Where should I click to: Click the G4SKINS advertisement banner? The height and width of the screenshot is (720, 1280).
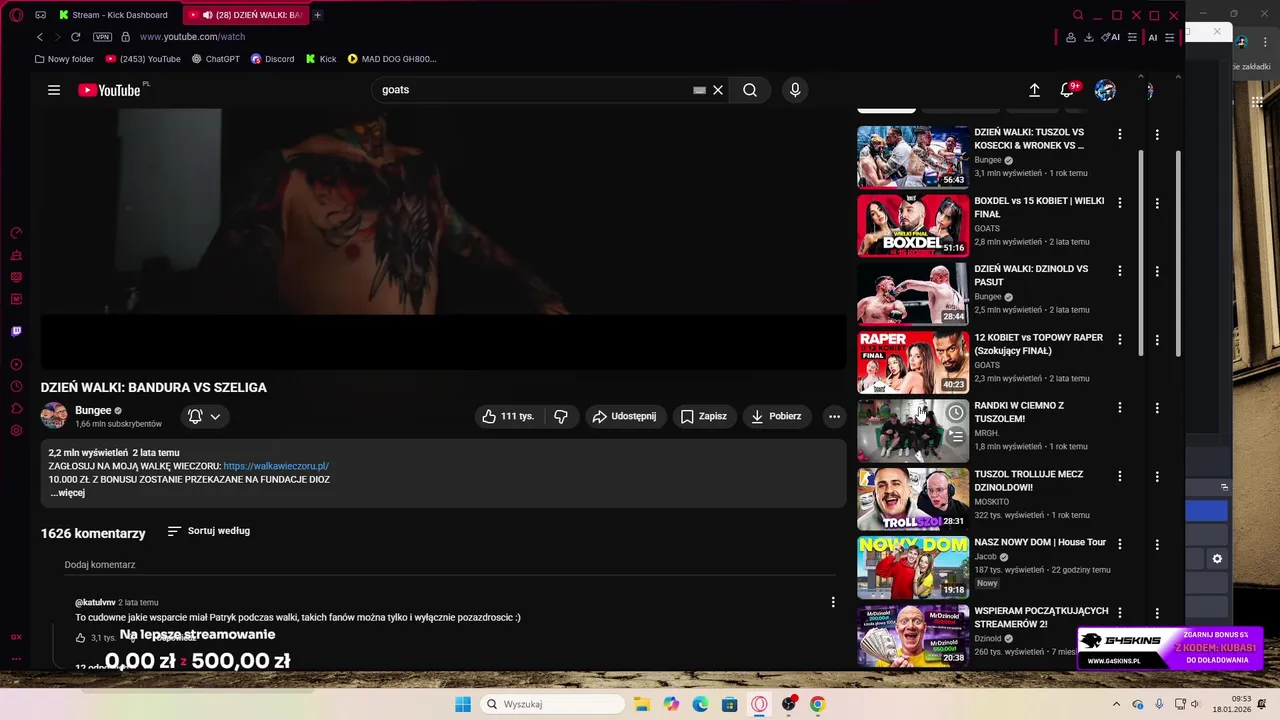(x=1171, y=648)
